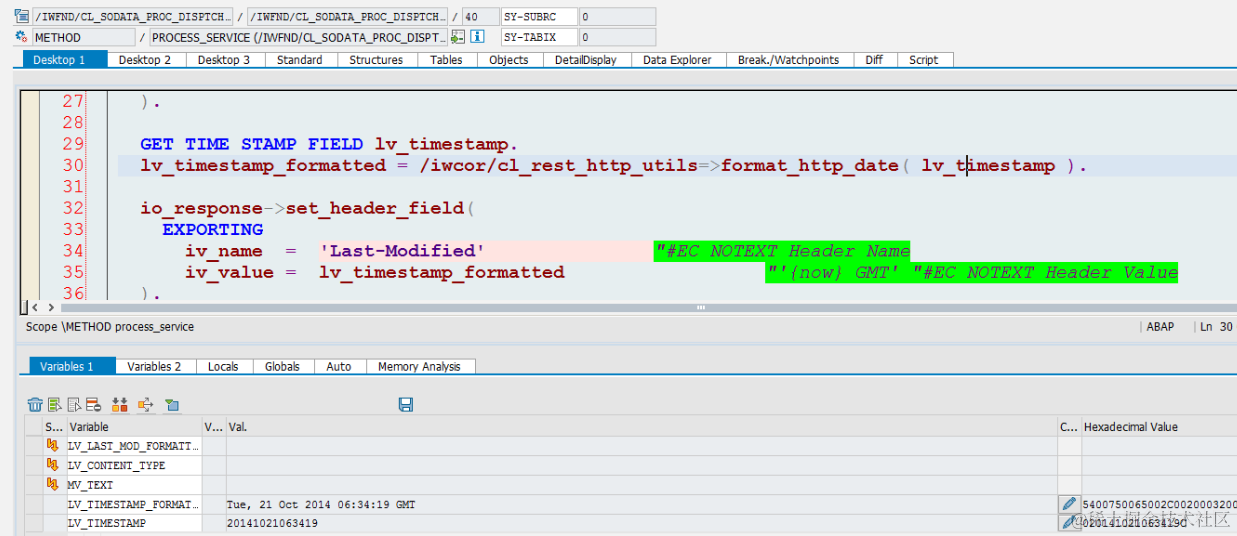
Task: Click the Hexadecimal Value column header
Action: [x=1158, y=427]
